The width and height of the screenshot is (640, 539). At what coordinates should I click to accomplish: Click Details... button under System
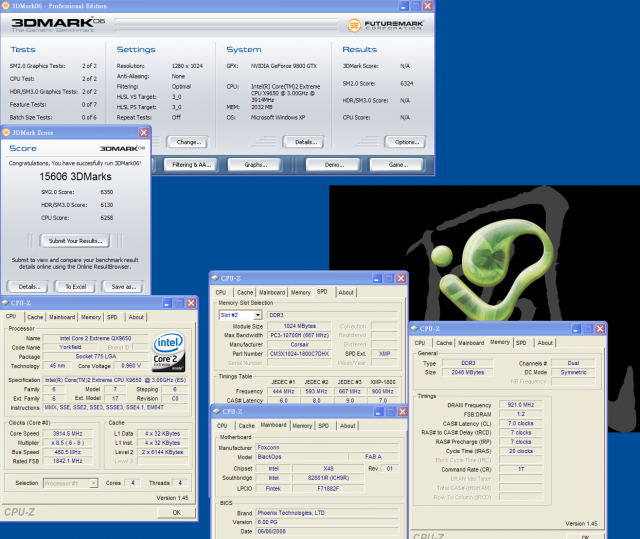[x=304, y=142]
